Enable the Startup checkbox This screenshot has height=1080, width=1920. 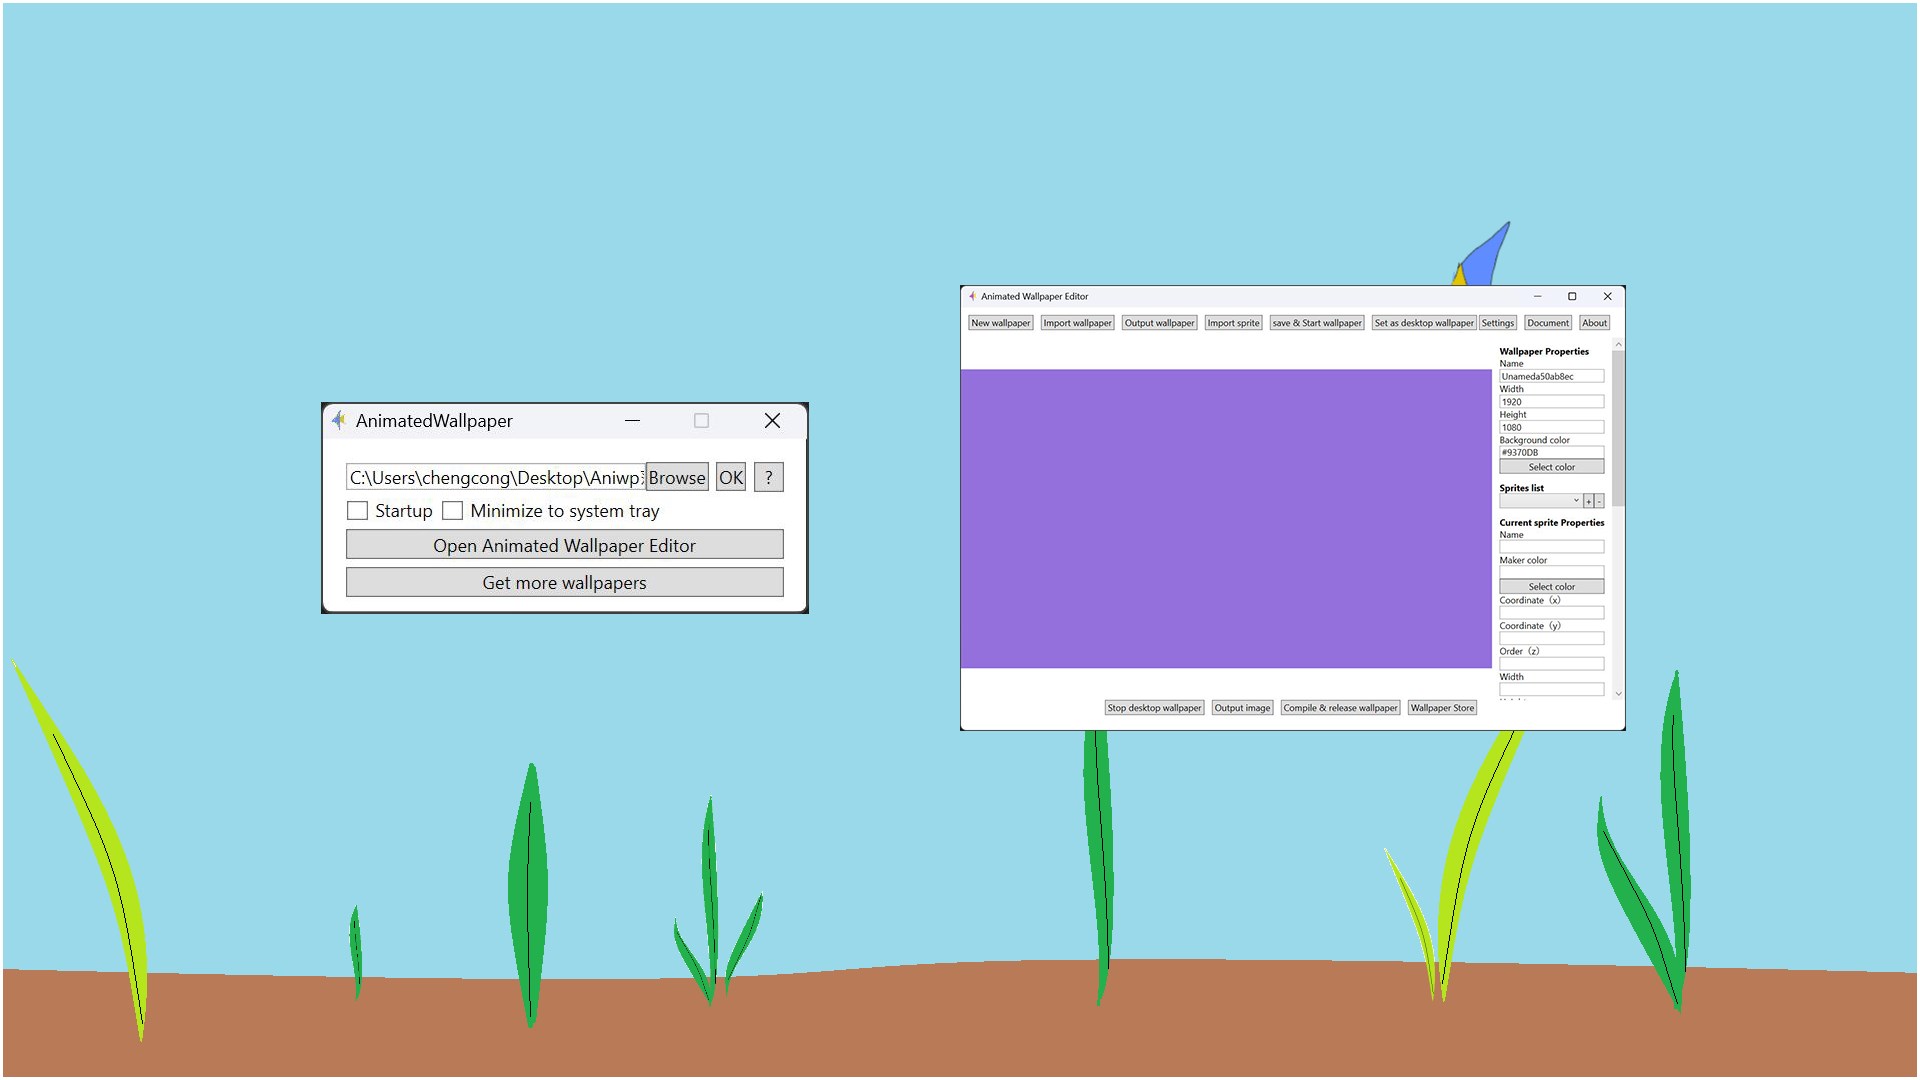point(357,511)
